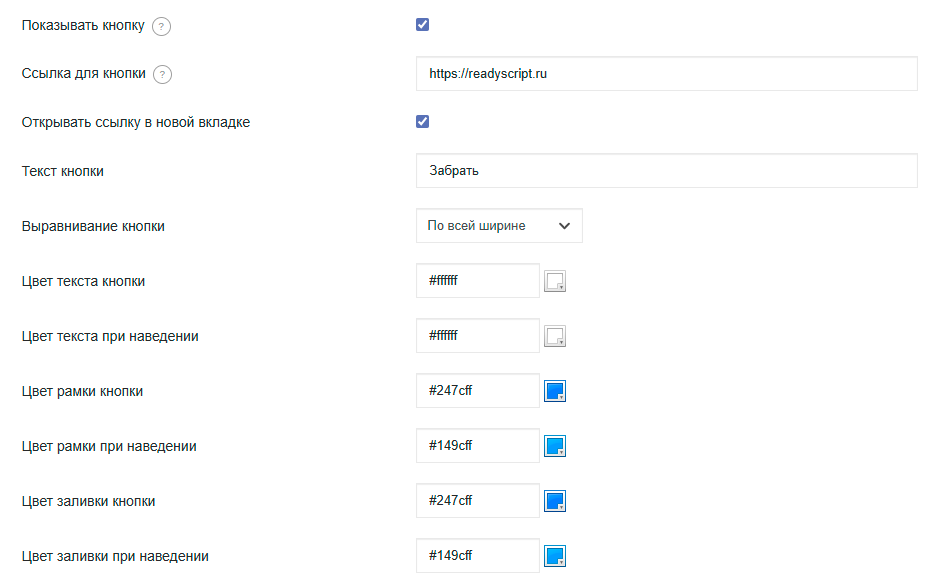Select the #247cff border color value
The image size is (950, 587).
pyautogui.click(x=477, y=391)
